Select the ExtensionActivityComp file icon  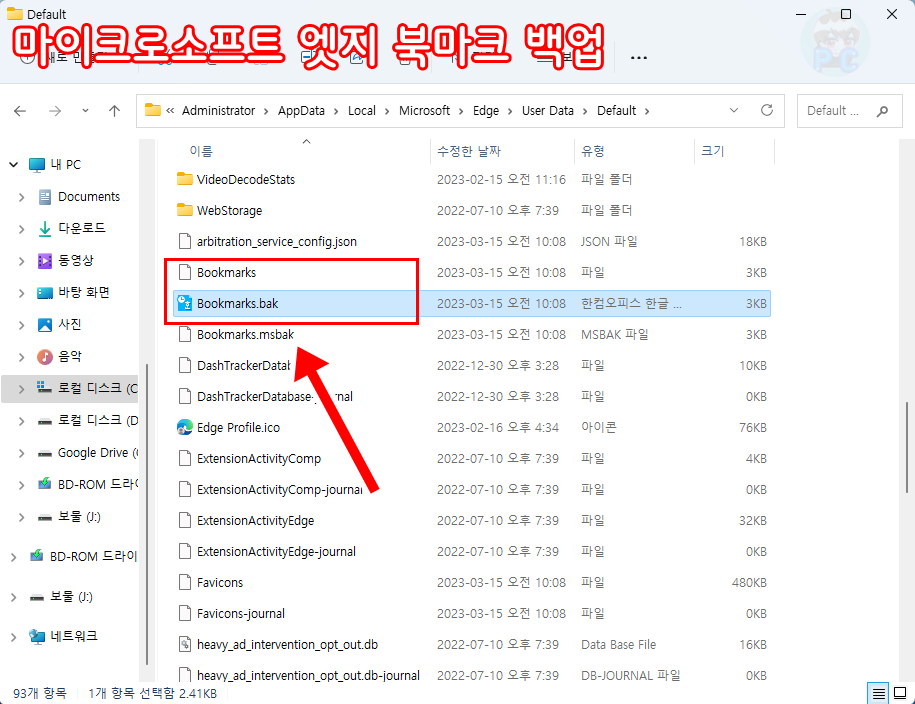pos(184,458)
